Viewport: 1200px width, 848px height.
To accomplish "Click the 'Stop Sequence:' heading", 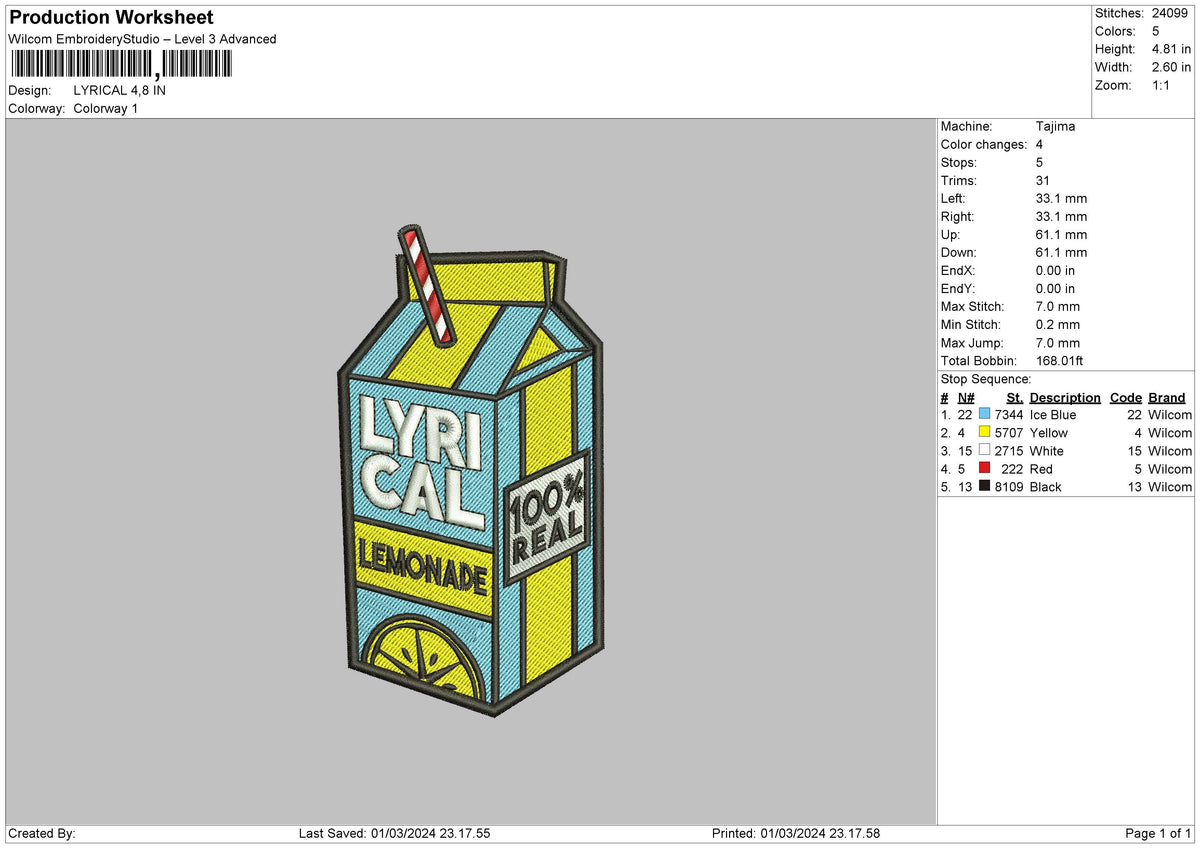I will (x=986, y=379).
